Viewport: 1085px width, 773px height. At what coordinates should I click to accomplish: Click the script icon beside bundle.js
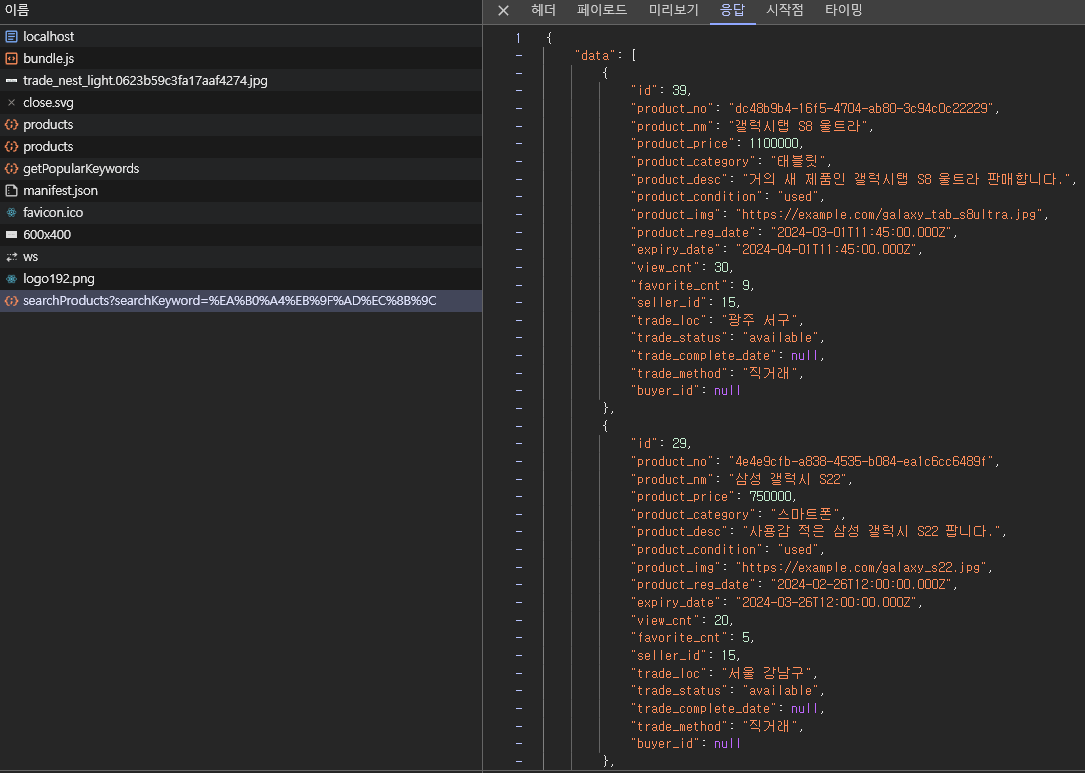(x=11, y=59)
